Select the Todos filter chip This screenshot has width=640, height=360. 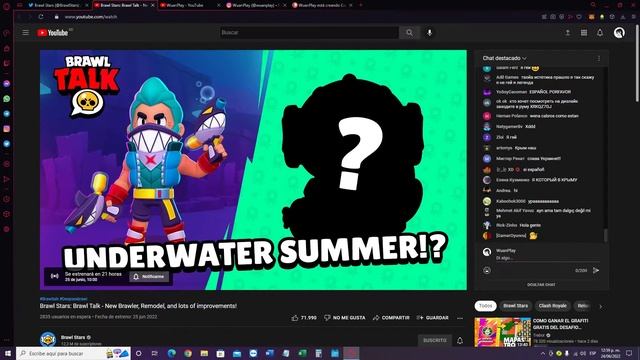(485, 306)
